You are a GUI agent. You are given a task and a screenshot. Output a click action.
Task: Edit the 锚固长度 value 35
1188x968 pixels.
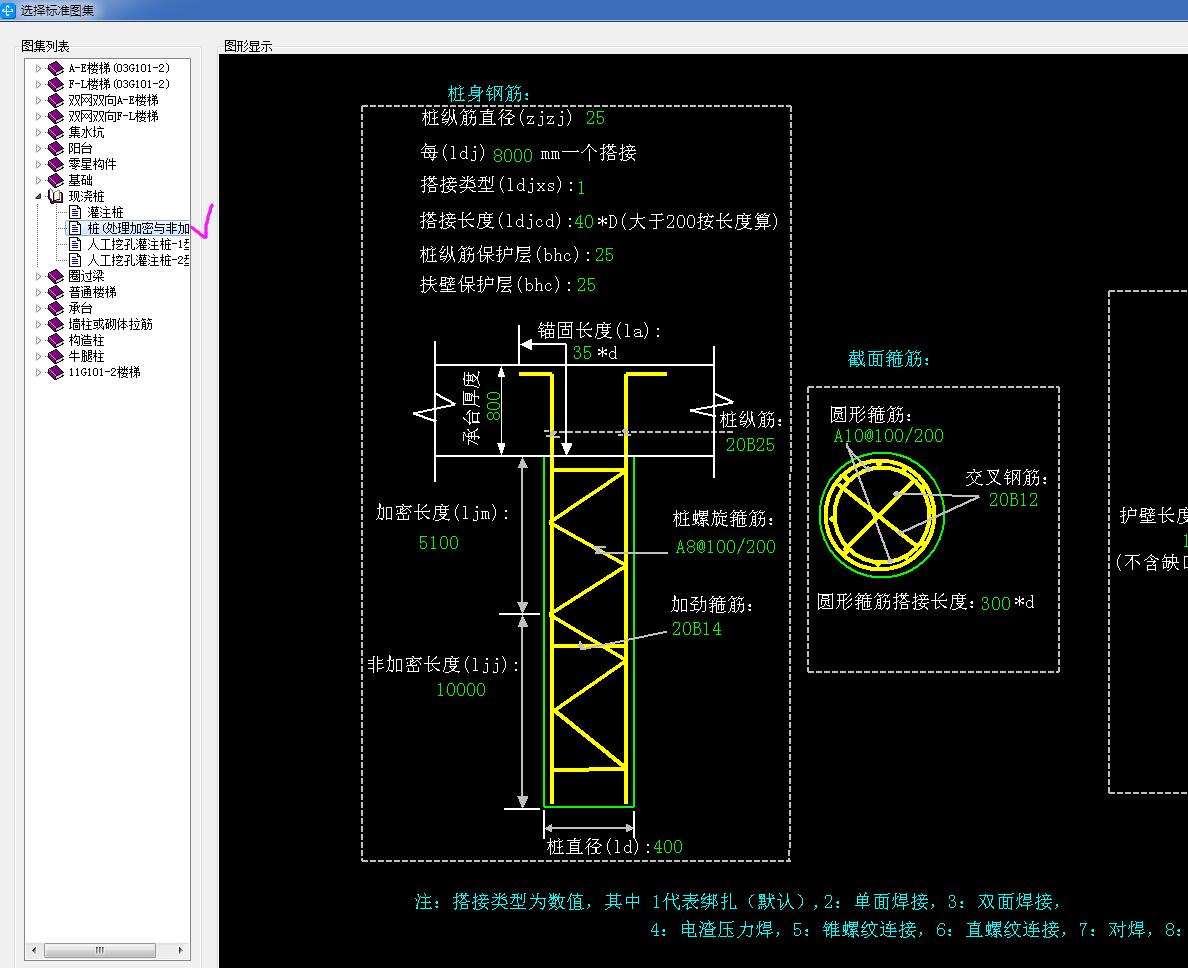coord(582,353)
